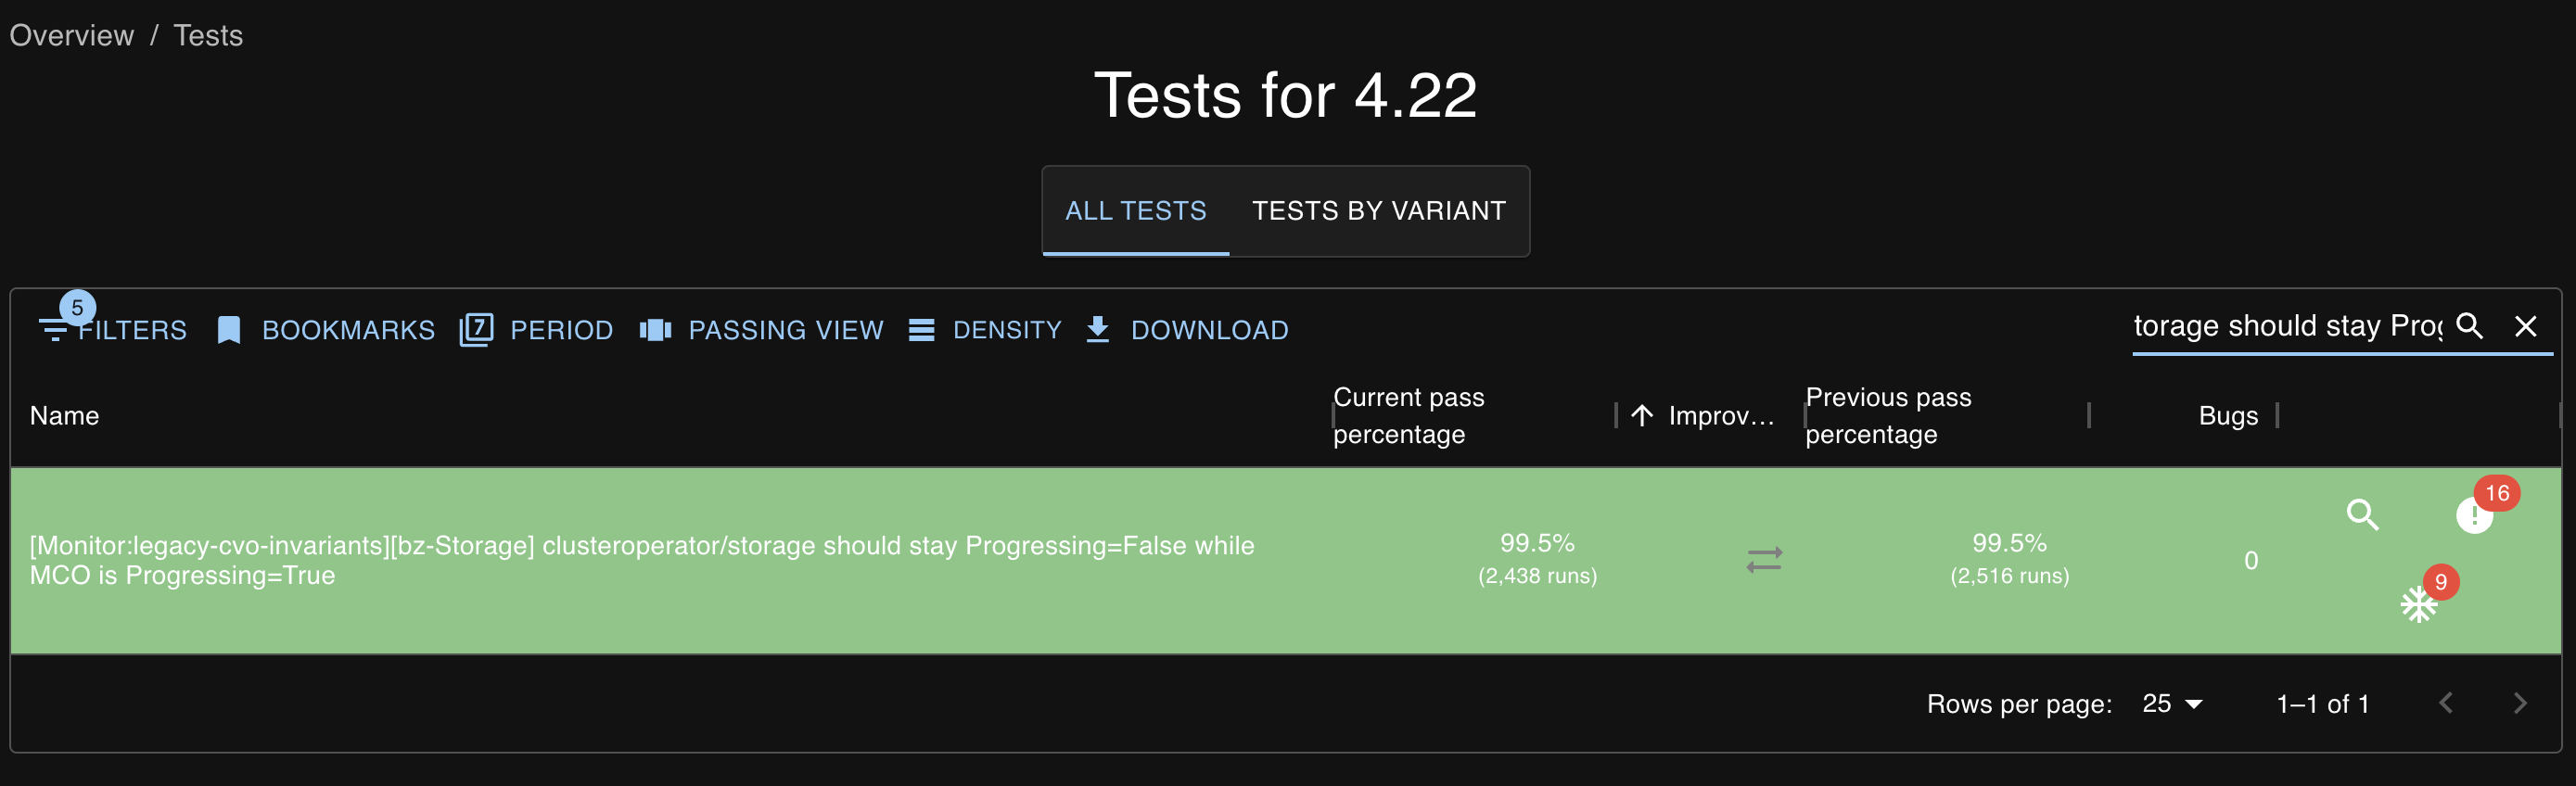Open the Bookmarks menu
The image size is (2576, 786).
(x=326, y=330)
